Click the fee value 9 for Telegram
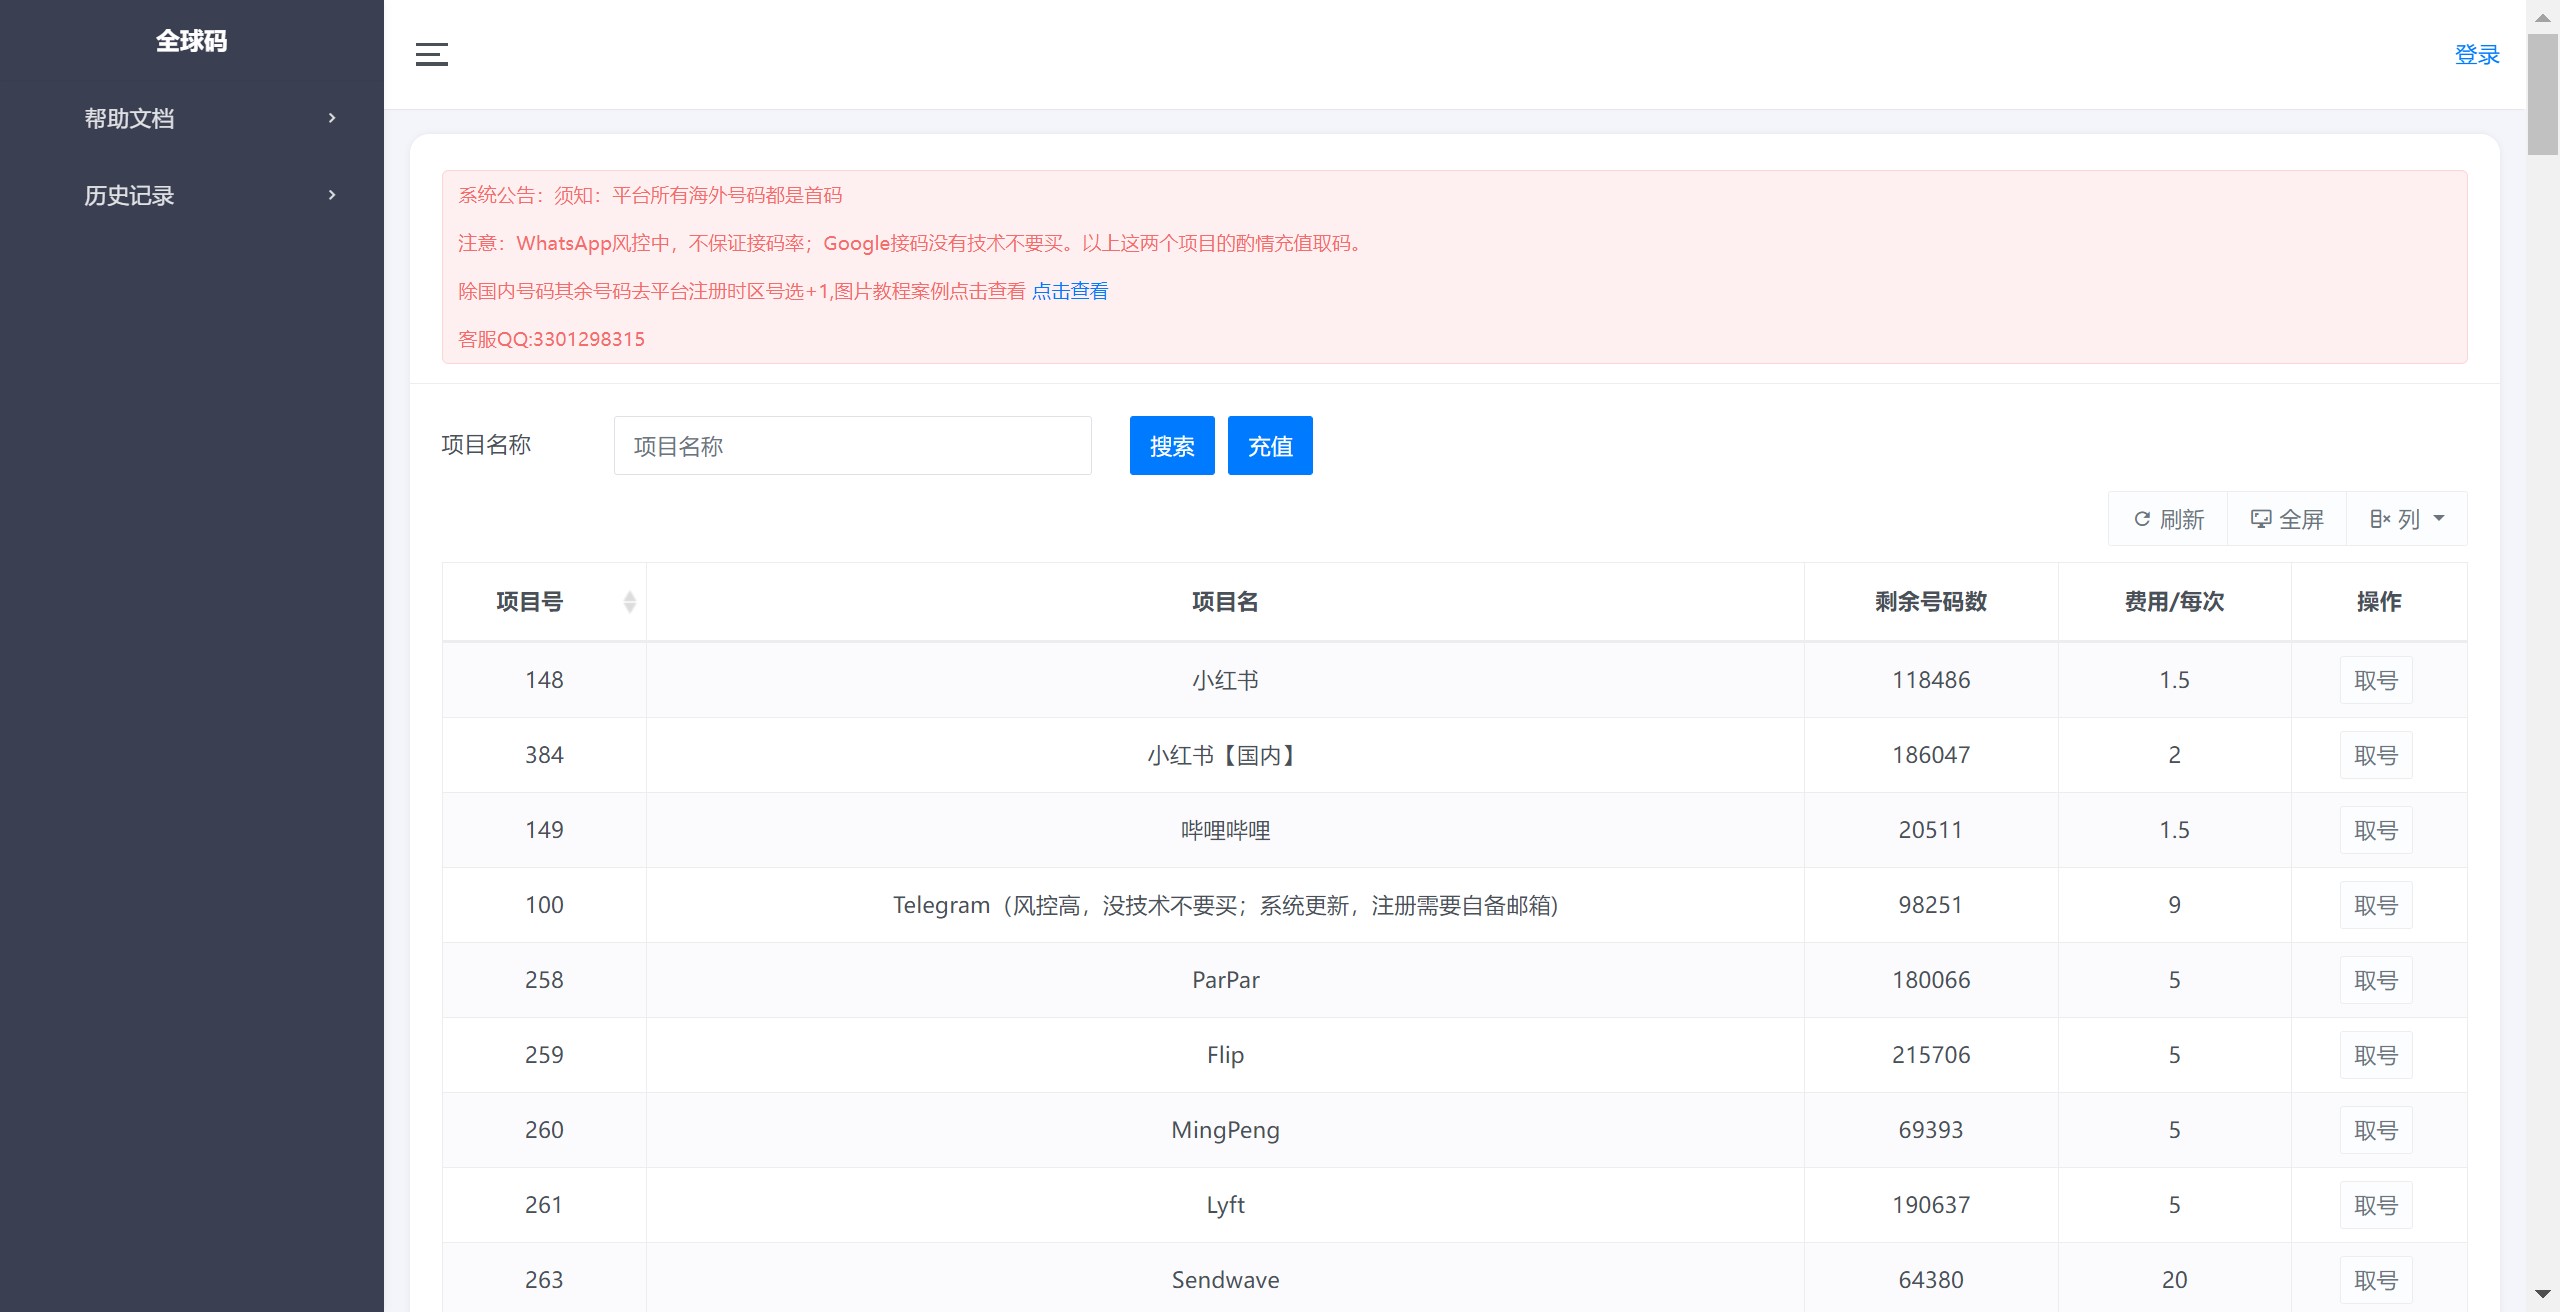Viewport: 2560px width, 1312px height. 2174,905
